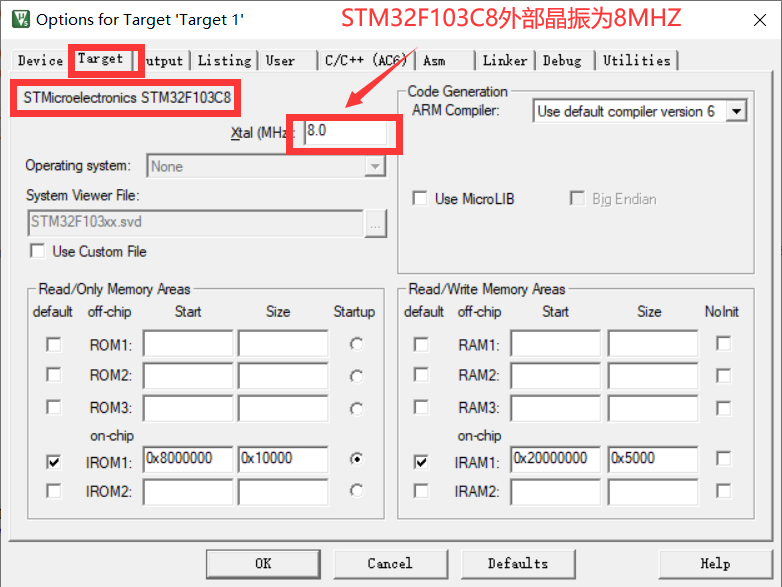
Task: Enable NoInit for RAM1
Action: click(x=723, y=344)
